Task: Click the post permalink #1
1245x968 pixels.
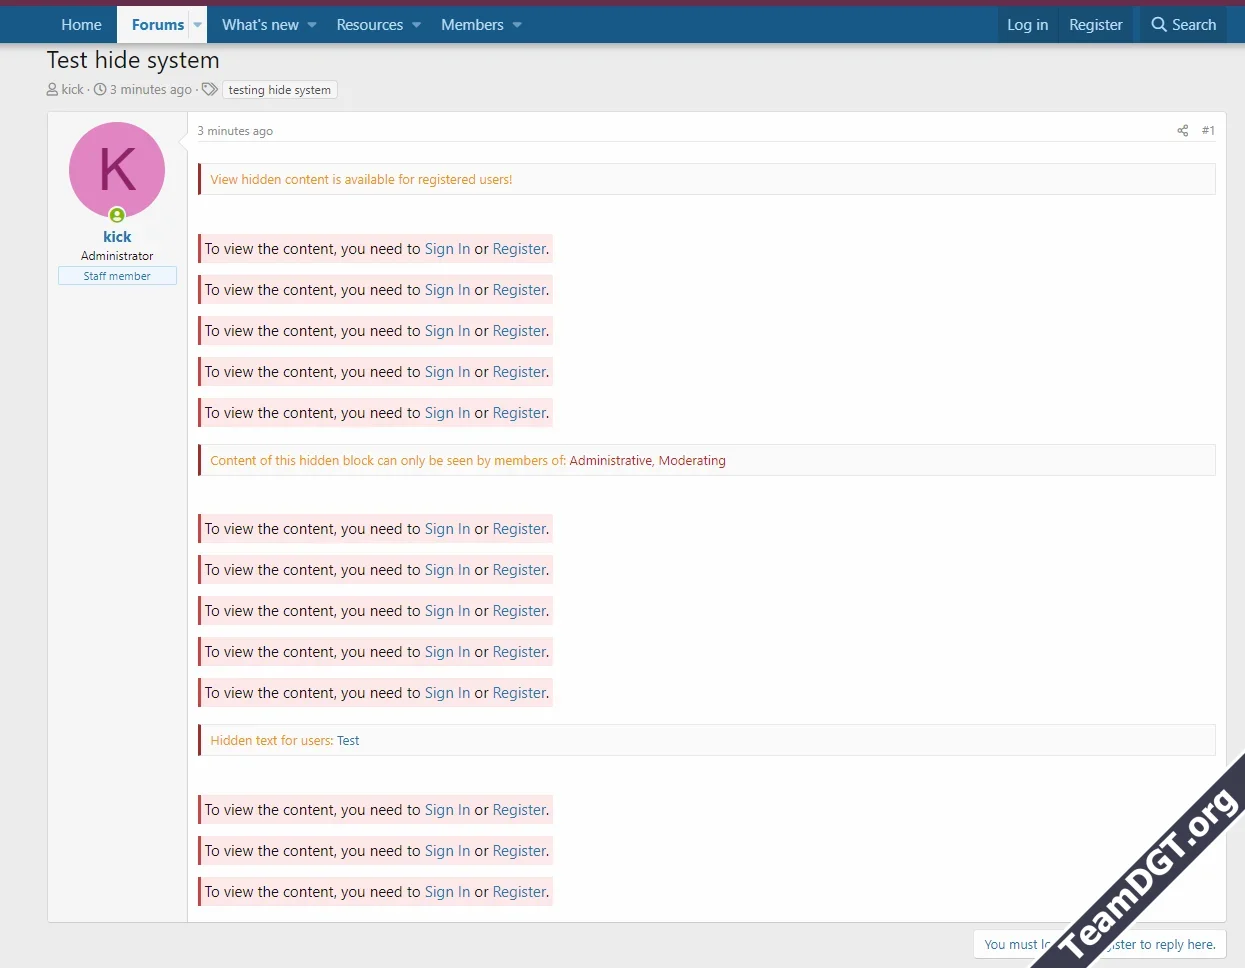Action: pos(1208,130)
